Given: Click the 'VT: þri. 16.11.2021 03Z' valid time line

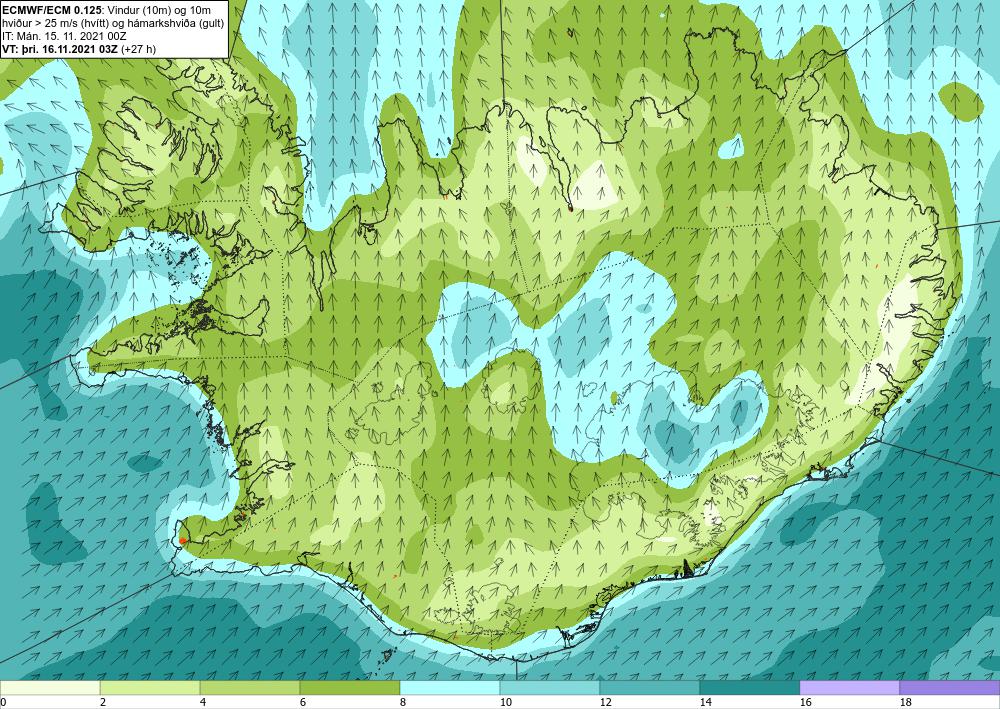Looking at the screenshot, I should pyautogui.click(x=78, y=48).
